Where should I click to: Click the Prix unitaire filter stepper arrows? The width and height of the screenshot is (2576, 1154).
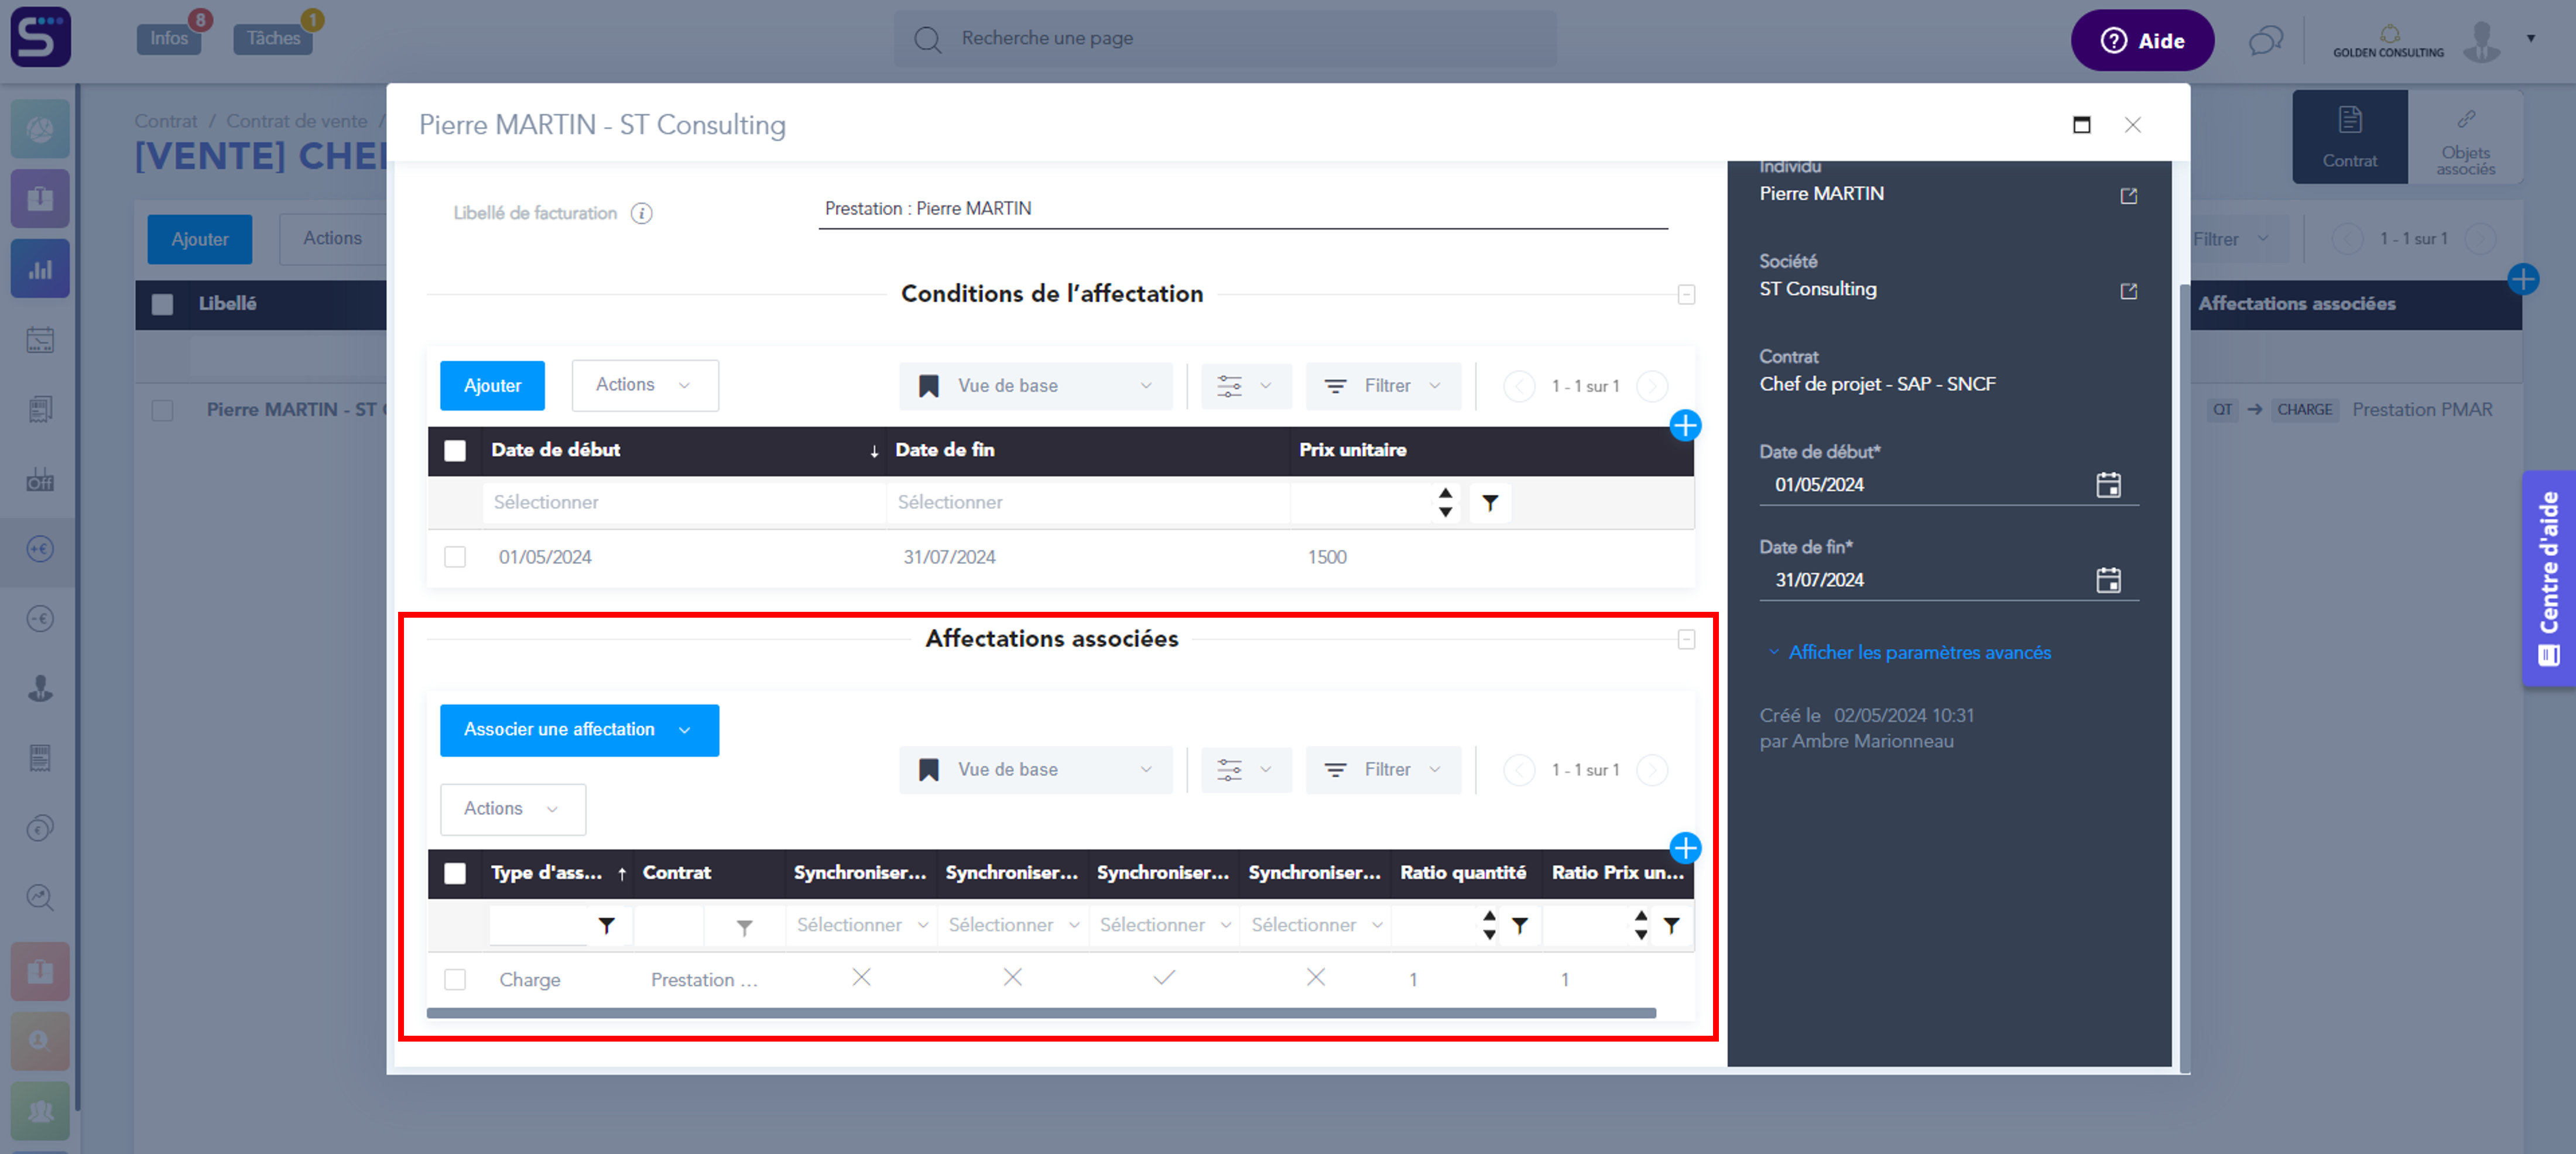tap(1445, 503)
